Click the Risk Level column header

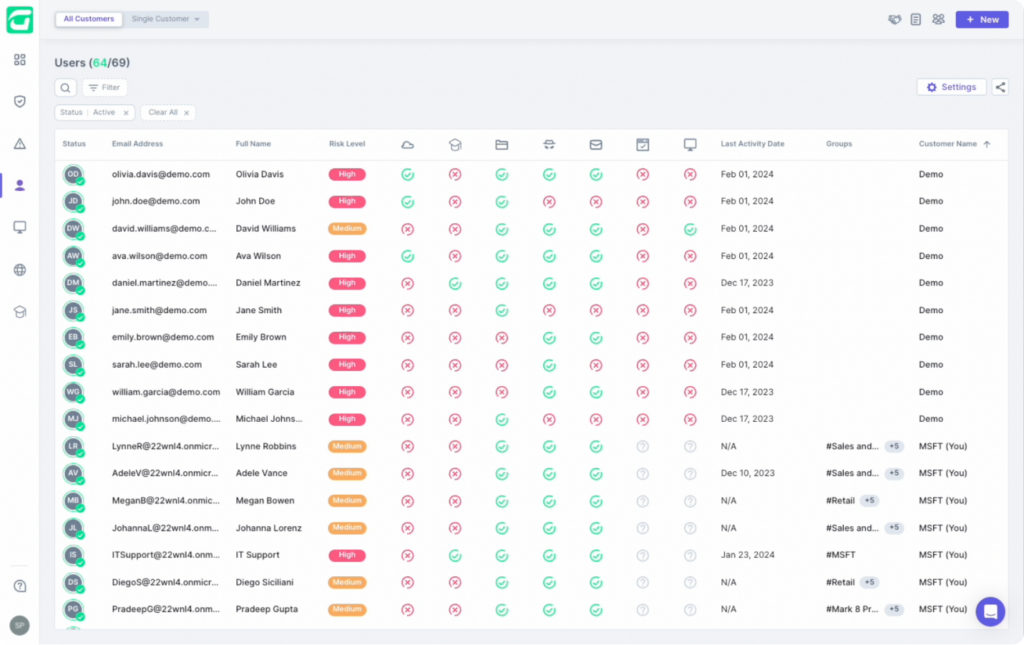pos(347,144)
